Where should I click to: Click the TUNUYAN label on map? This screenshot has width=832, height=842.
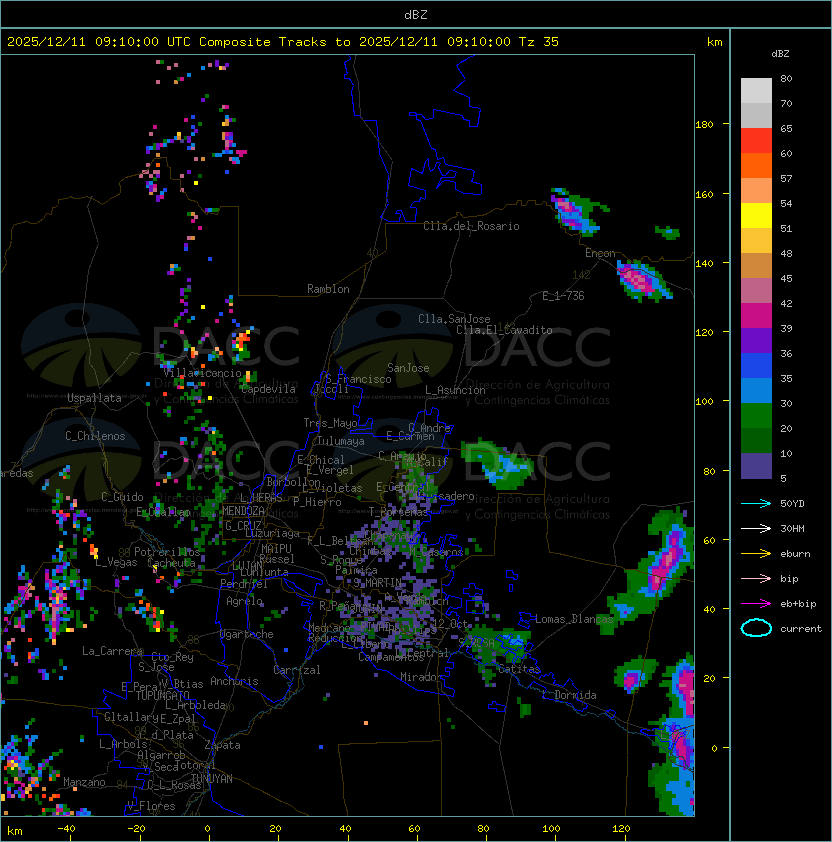(212, 779)
